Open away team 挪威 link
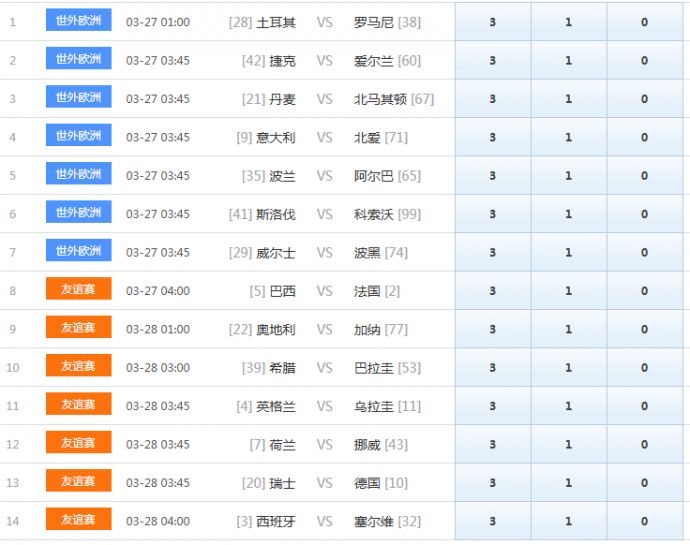 [x=367, y=445]
